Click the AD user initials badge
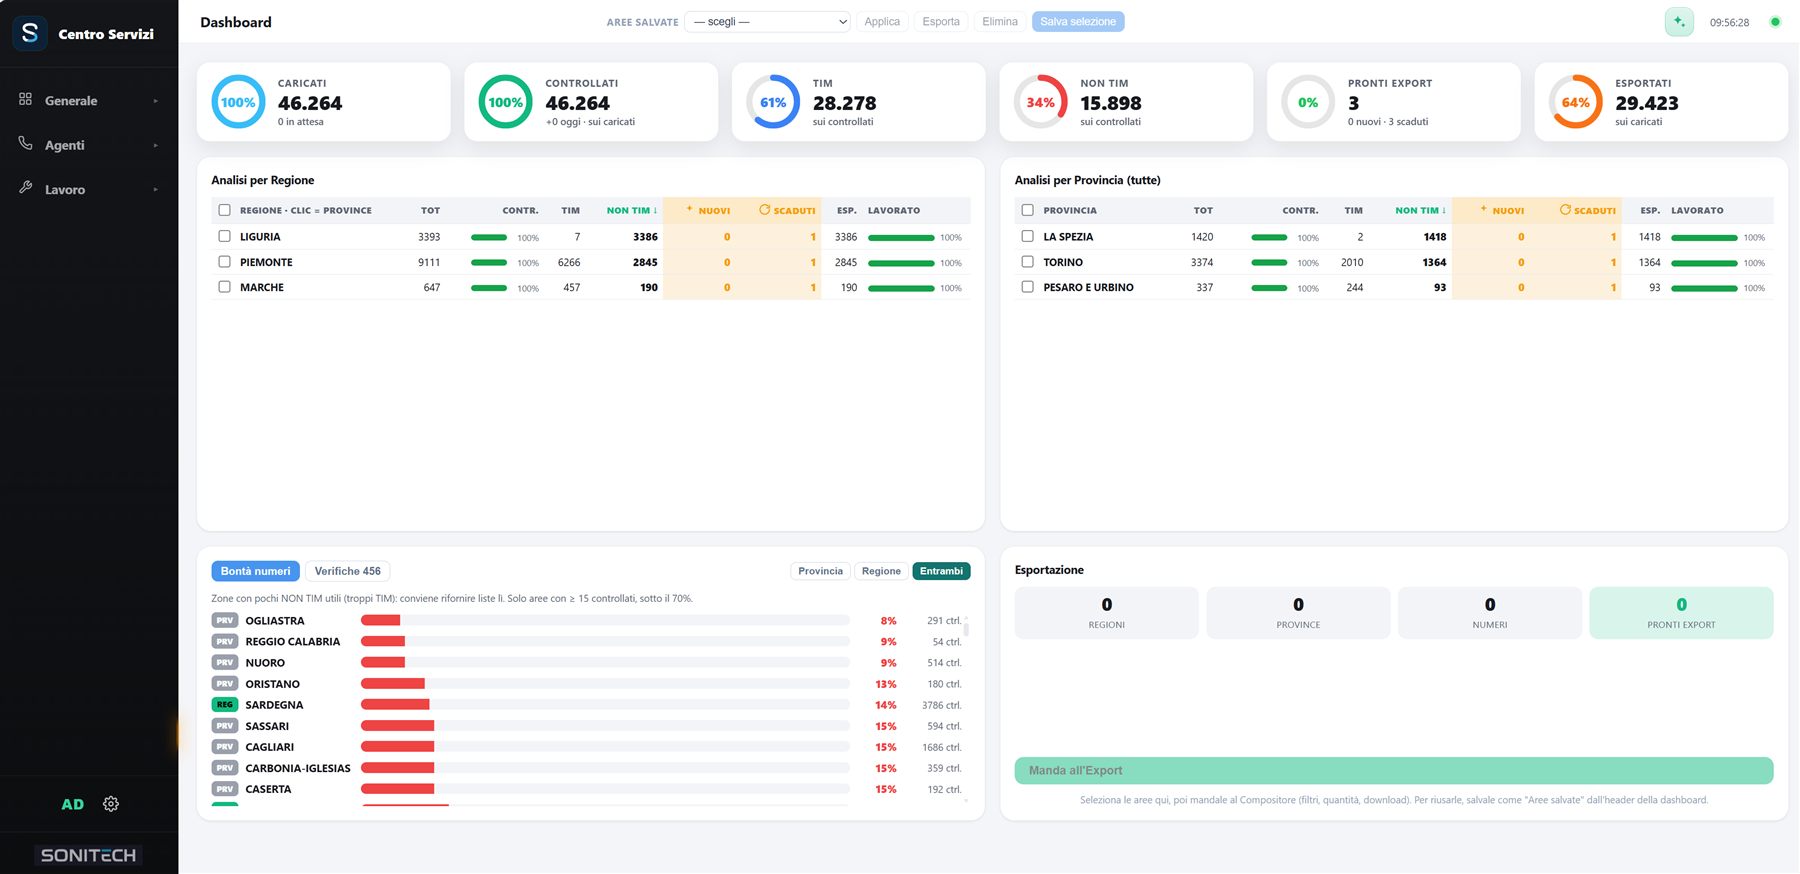 pyautogui.click(x=73, y=804)
